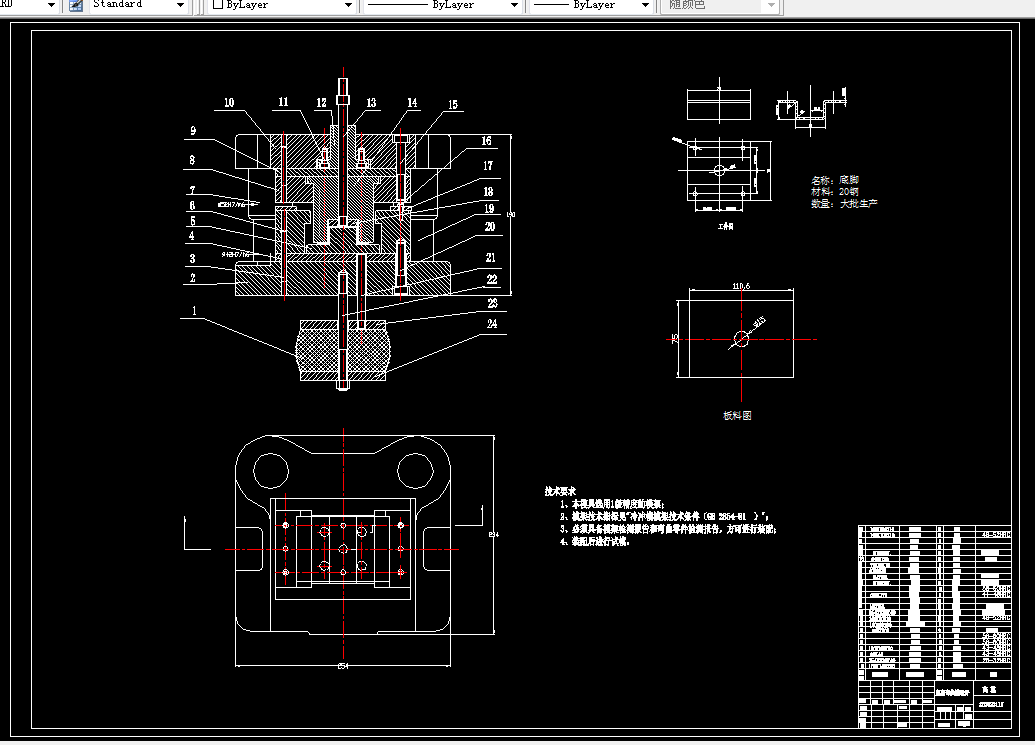Screen dimensions: 1035x745
Task: Select part callout number 22
Action: click(x=492, y=279)
